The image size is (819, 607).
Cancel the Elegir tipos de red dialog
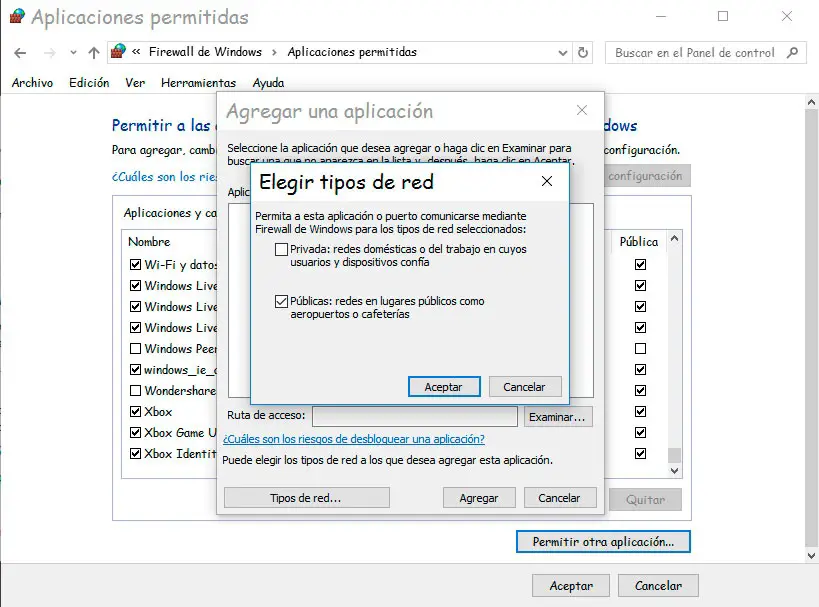(525, 387)
